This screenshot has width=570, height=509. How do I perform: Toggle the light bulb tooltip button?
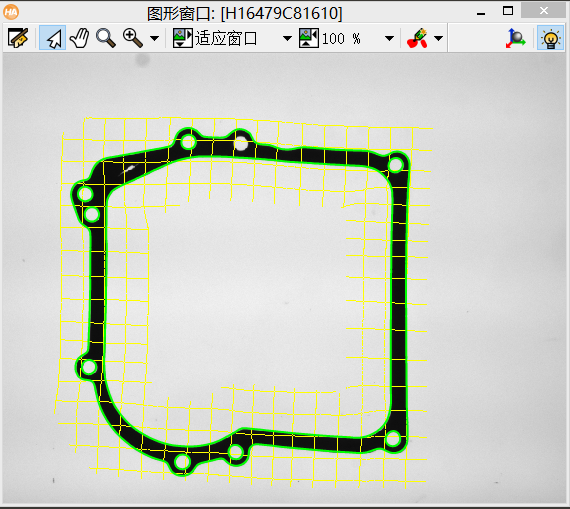[550, 38]
